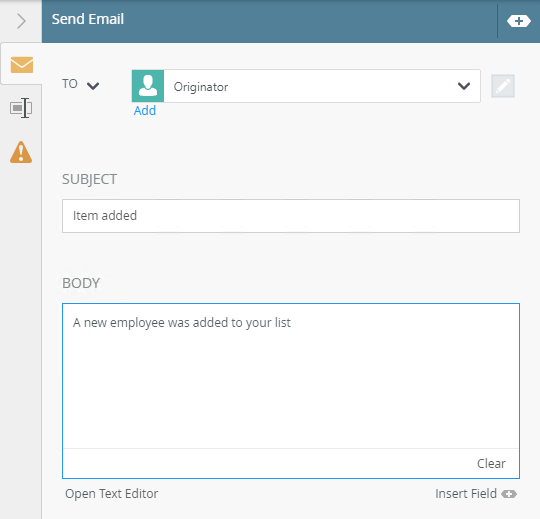Switch to the Properties tab icon

[x=21, y=108]
